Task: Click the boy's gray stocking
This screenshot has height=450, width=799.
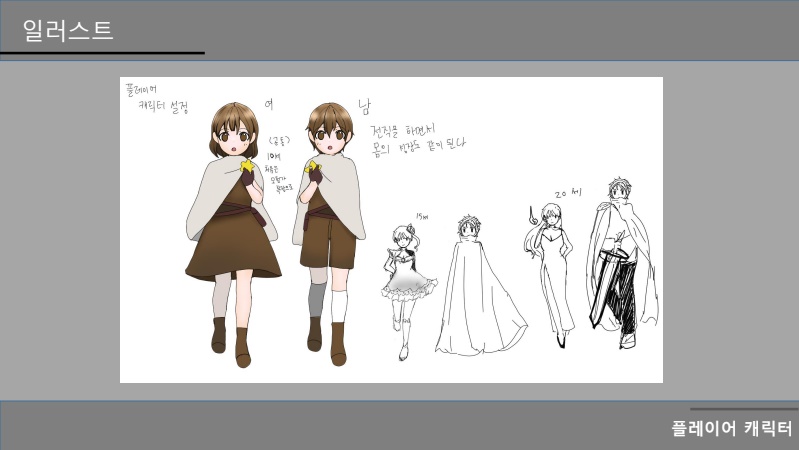Action: [x=318, y=298]
